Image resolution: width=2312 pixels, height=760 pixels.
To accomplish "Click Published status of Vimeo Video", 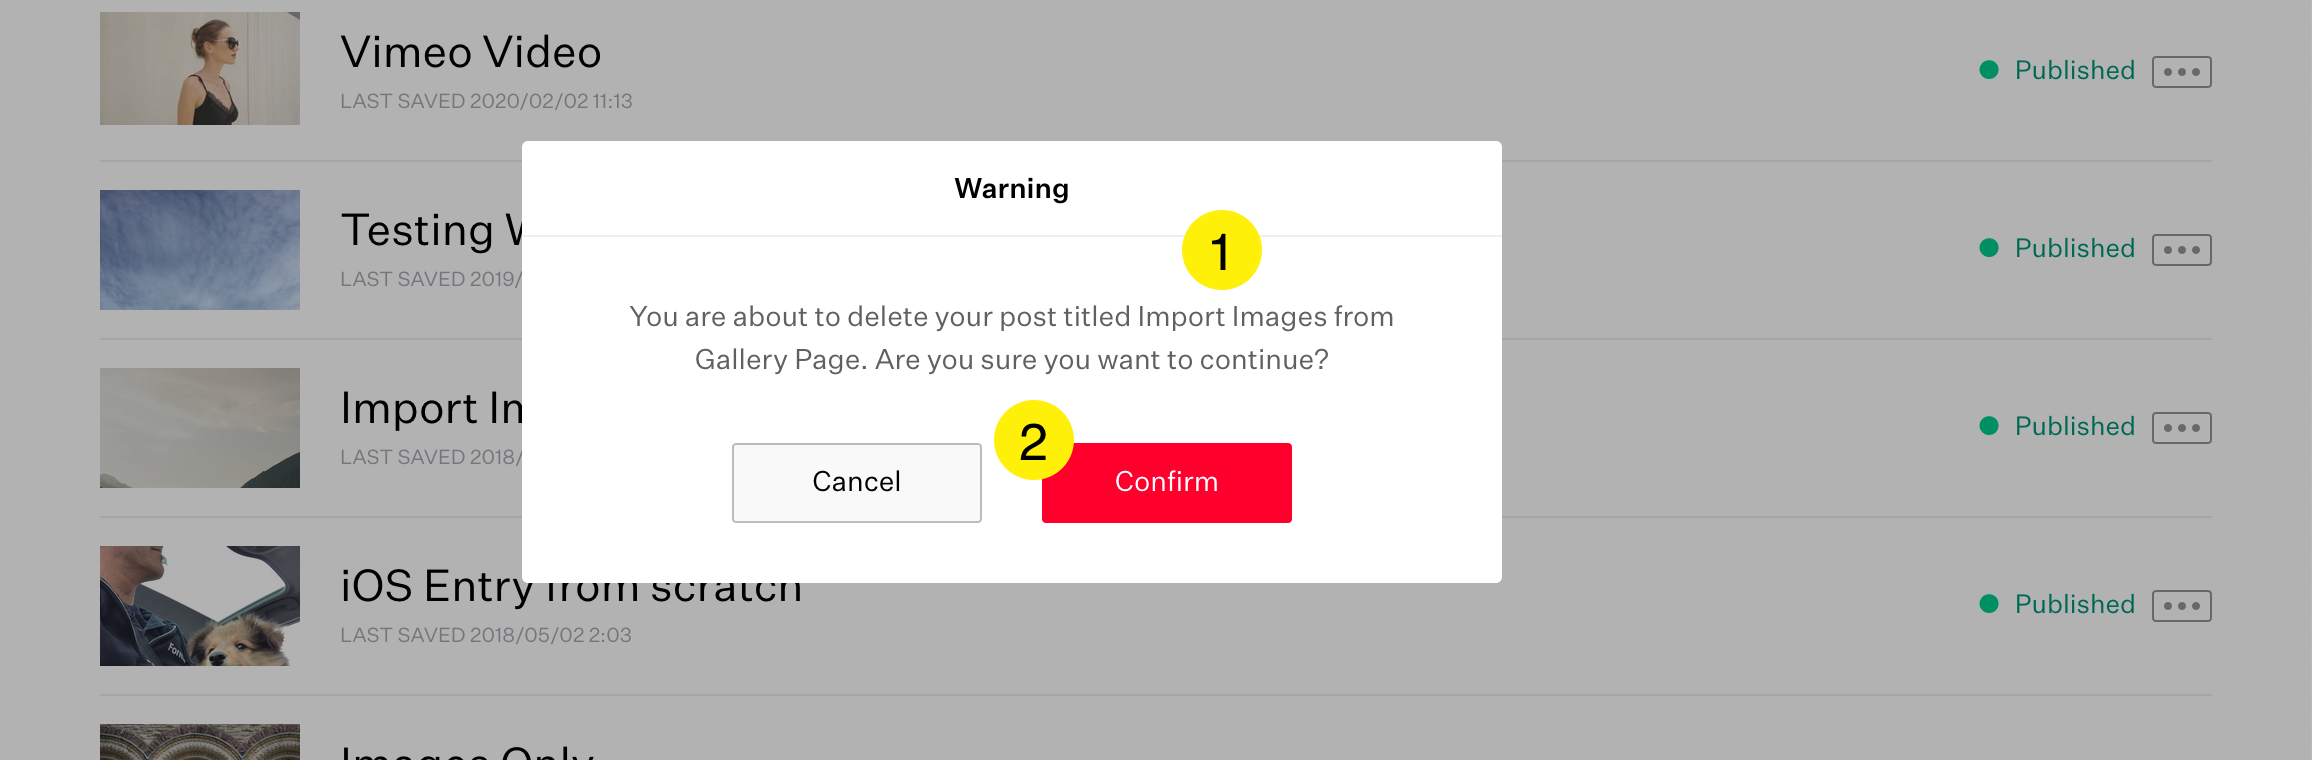I will tap(2073, 71).
